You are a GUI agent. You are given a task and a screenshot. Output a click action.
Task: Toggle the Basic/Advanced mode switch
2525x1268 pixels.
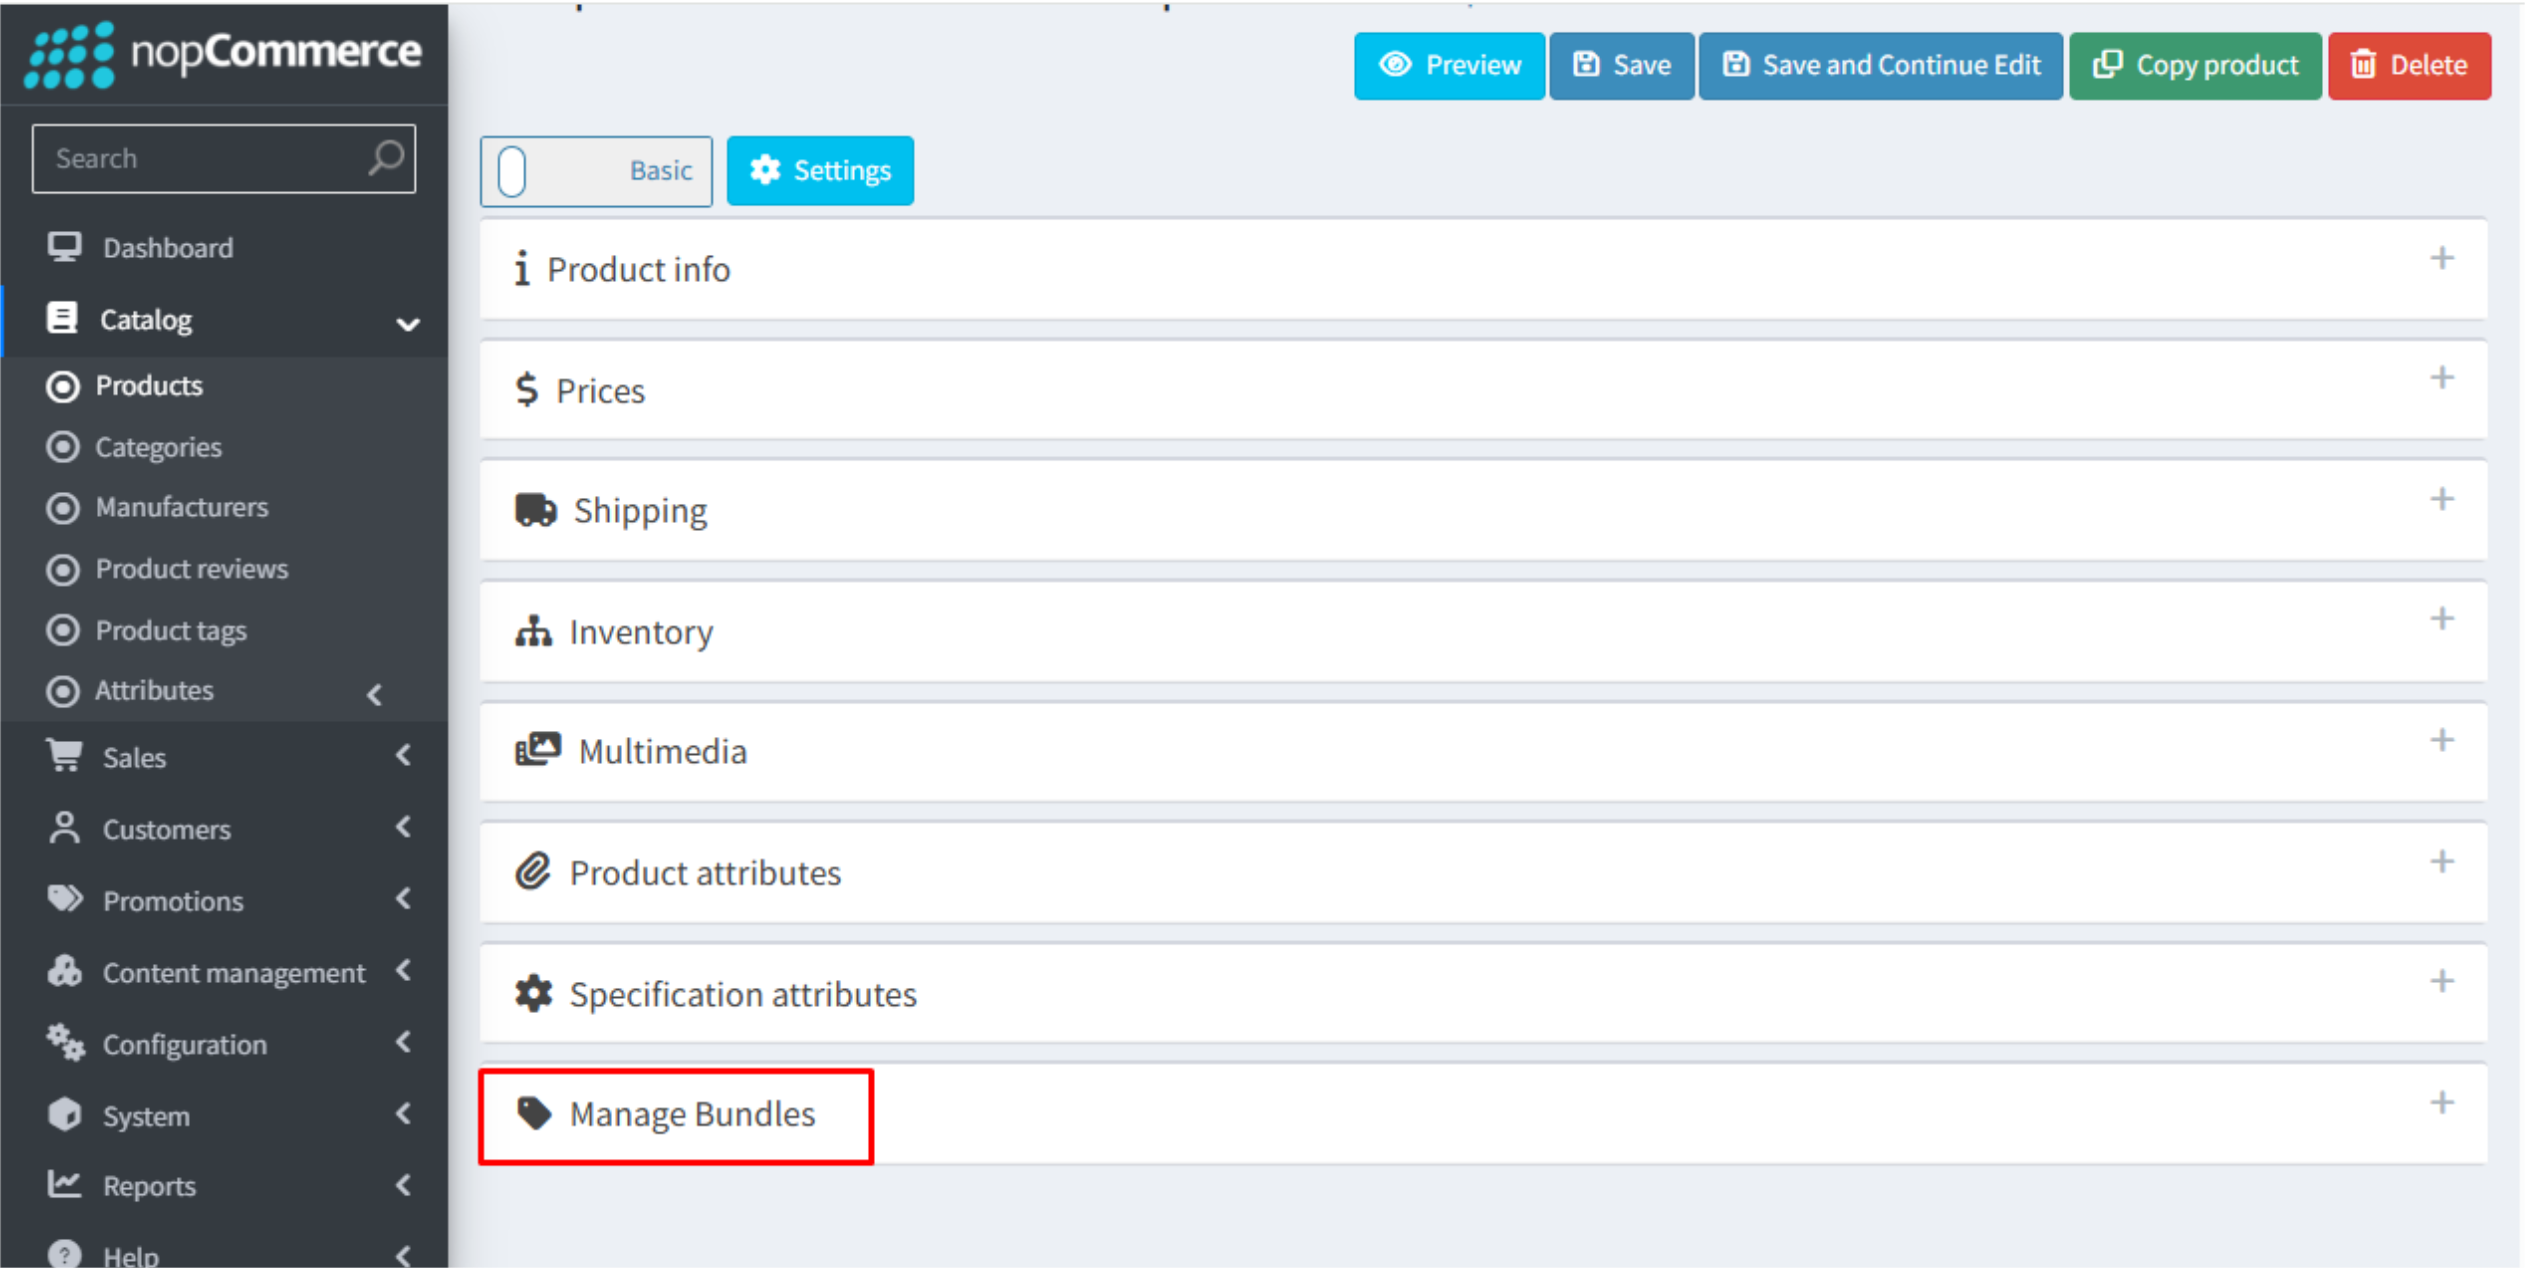pos(596,171)
